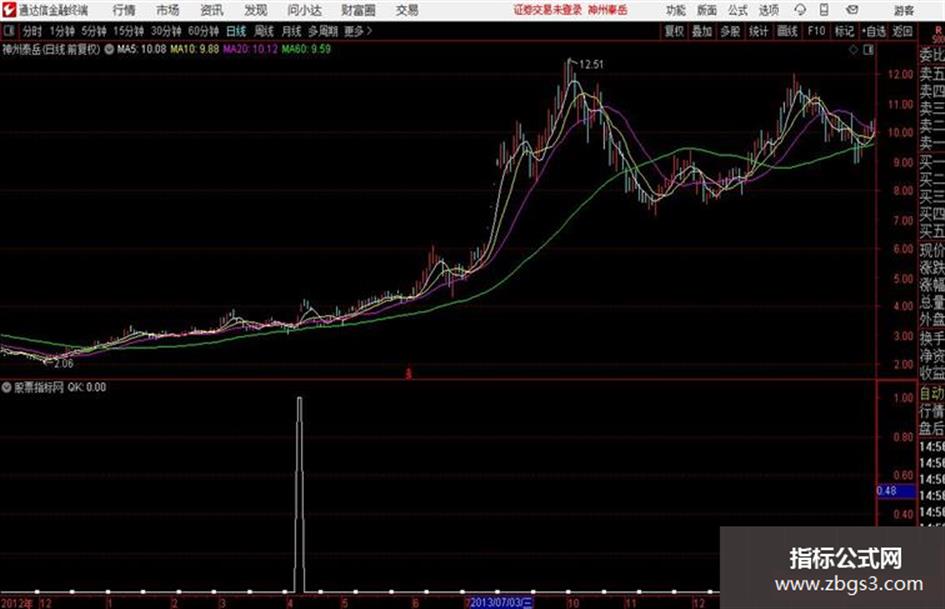The width and height of the screenshot is (945, 609).
Task: Toggle the side panel icon near diamond
Action: [x=868, y=50]
